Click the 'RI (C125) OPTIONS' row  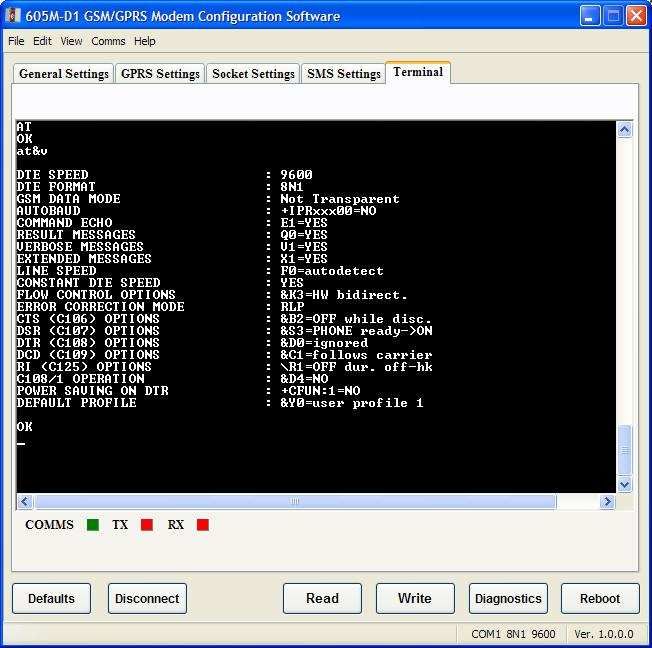pyautogui.click(x=225, y=367)
